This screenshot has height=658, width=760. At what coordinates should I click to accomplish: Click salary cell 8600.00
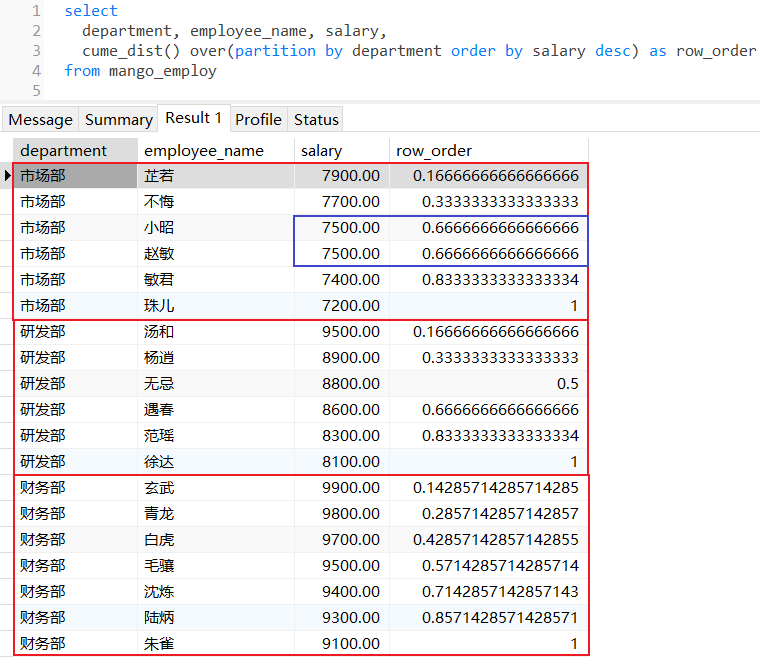coord(342,409)
